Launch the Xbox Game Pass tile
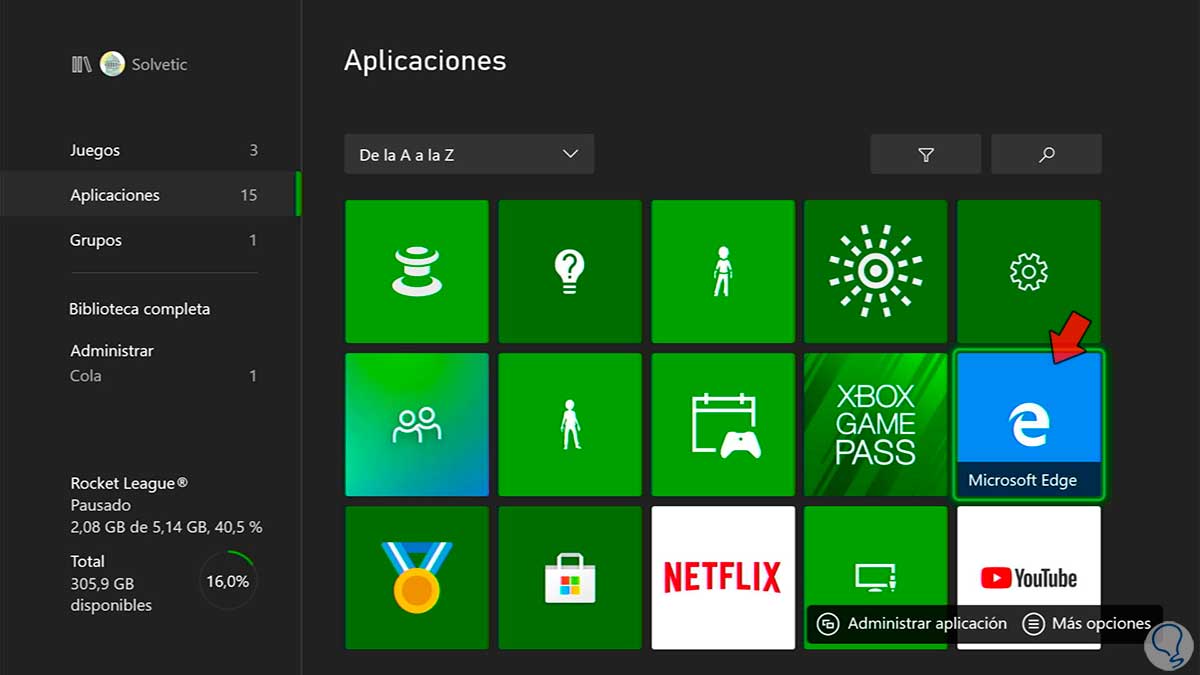The width and height of the screenshot is (1200, 675). click(x=876, y=424)
